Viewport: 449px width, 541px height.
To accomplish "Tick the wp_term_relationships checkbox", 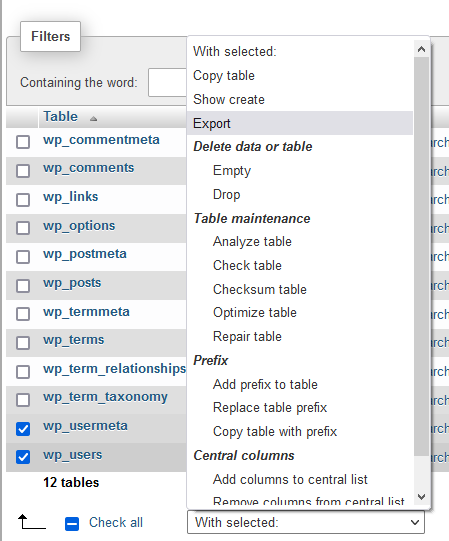I will coord(23,372).
